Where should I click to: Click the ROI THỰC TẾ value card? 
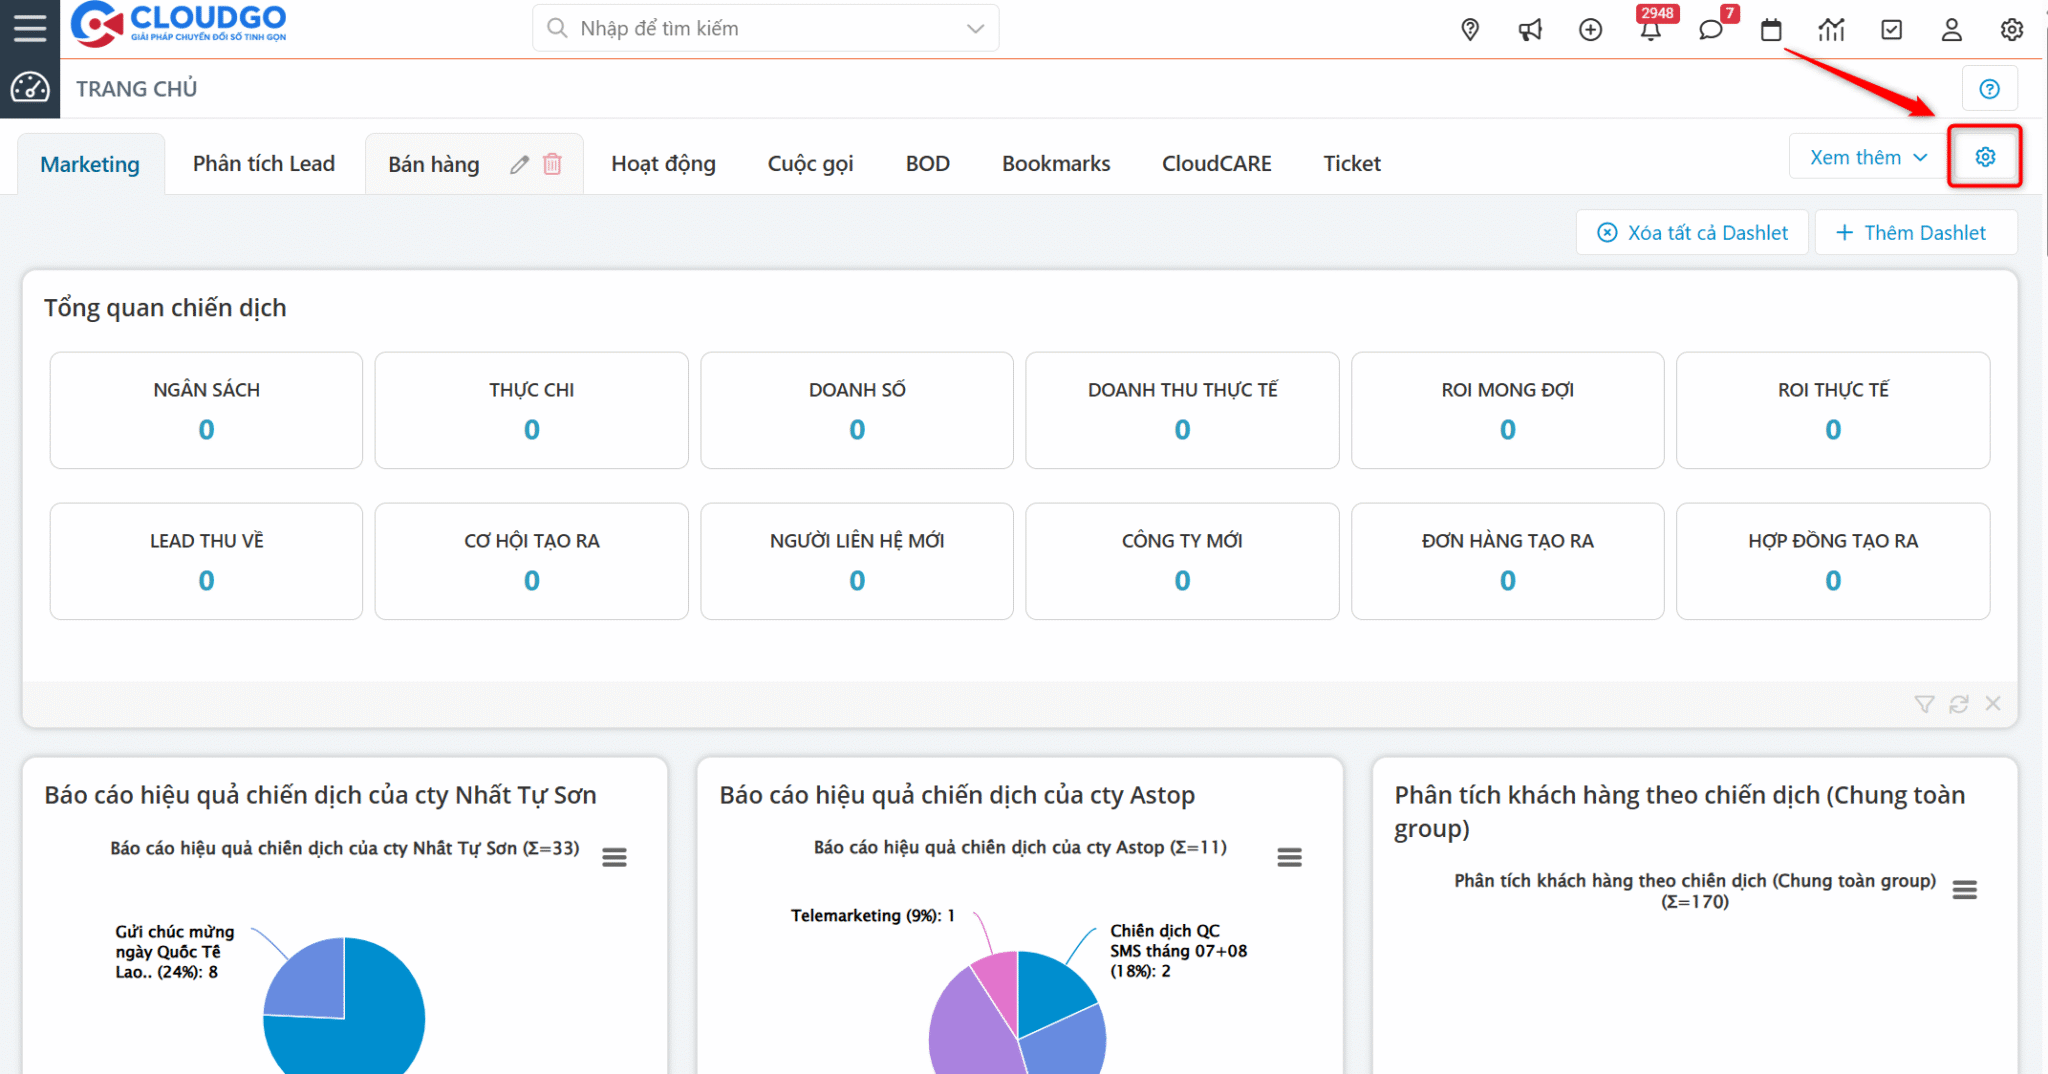pos(1832,410)
